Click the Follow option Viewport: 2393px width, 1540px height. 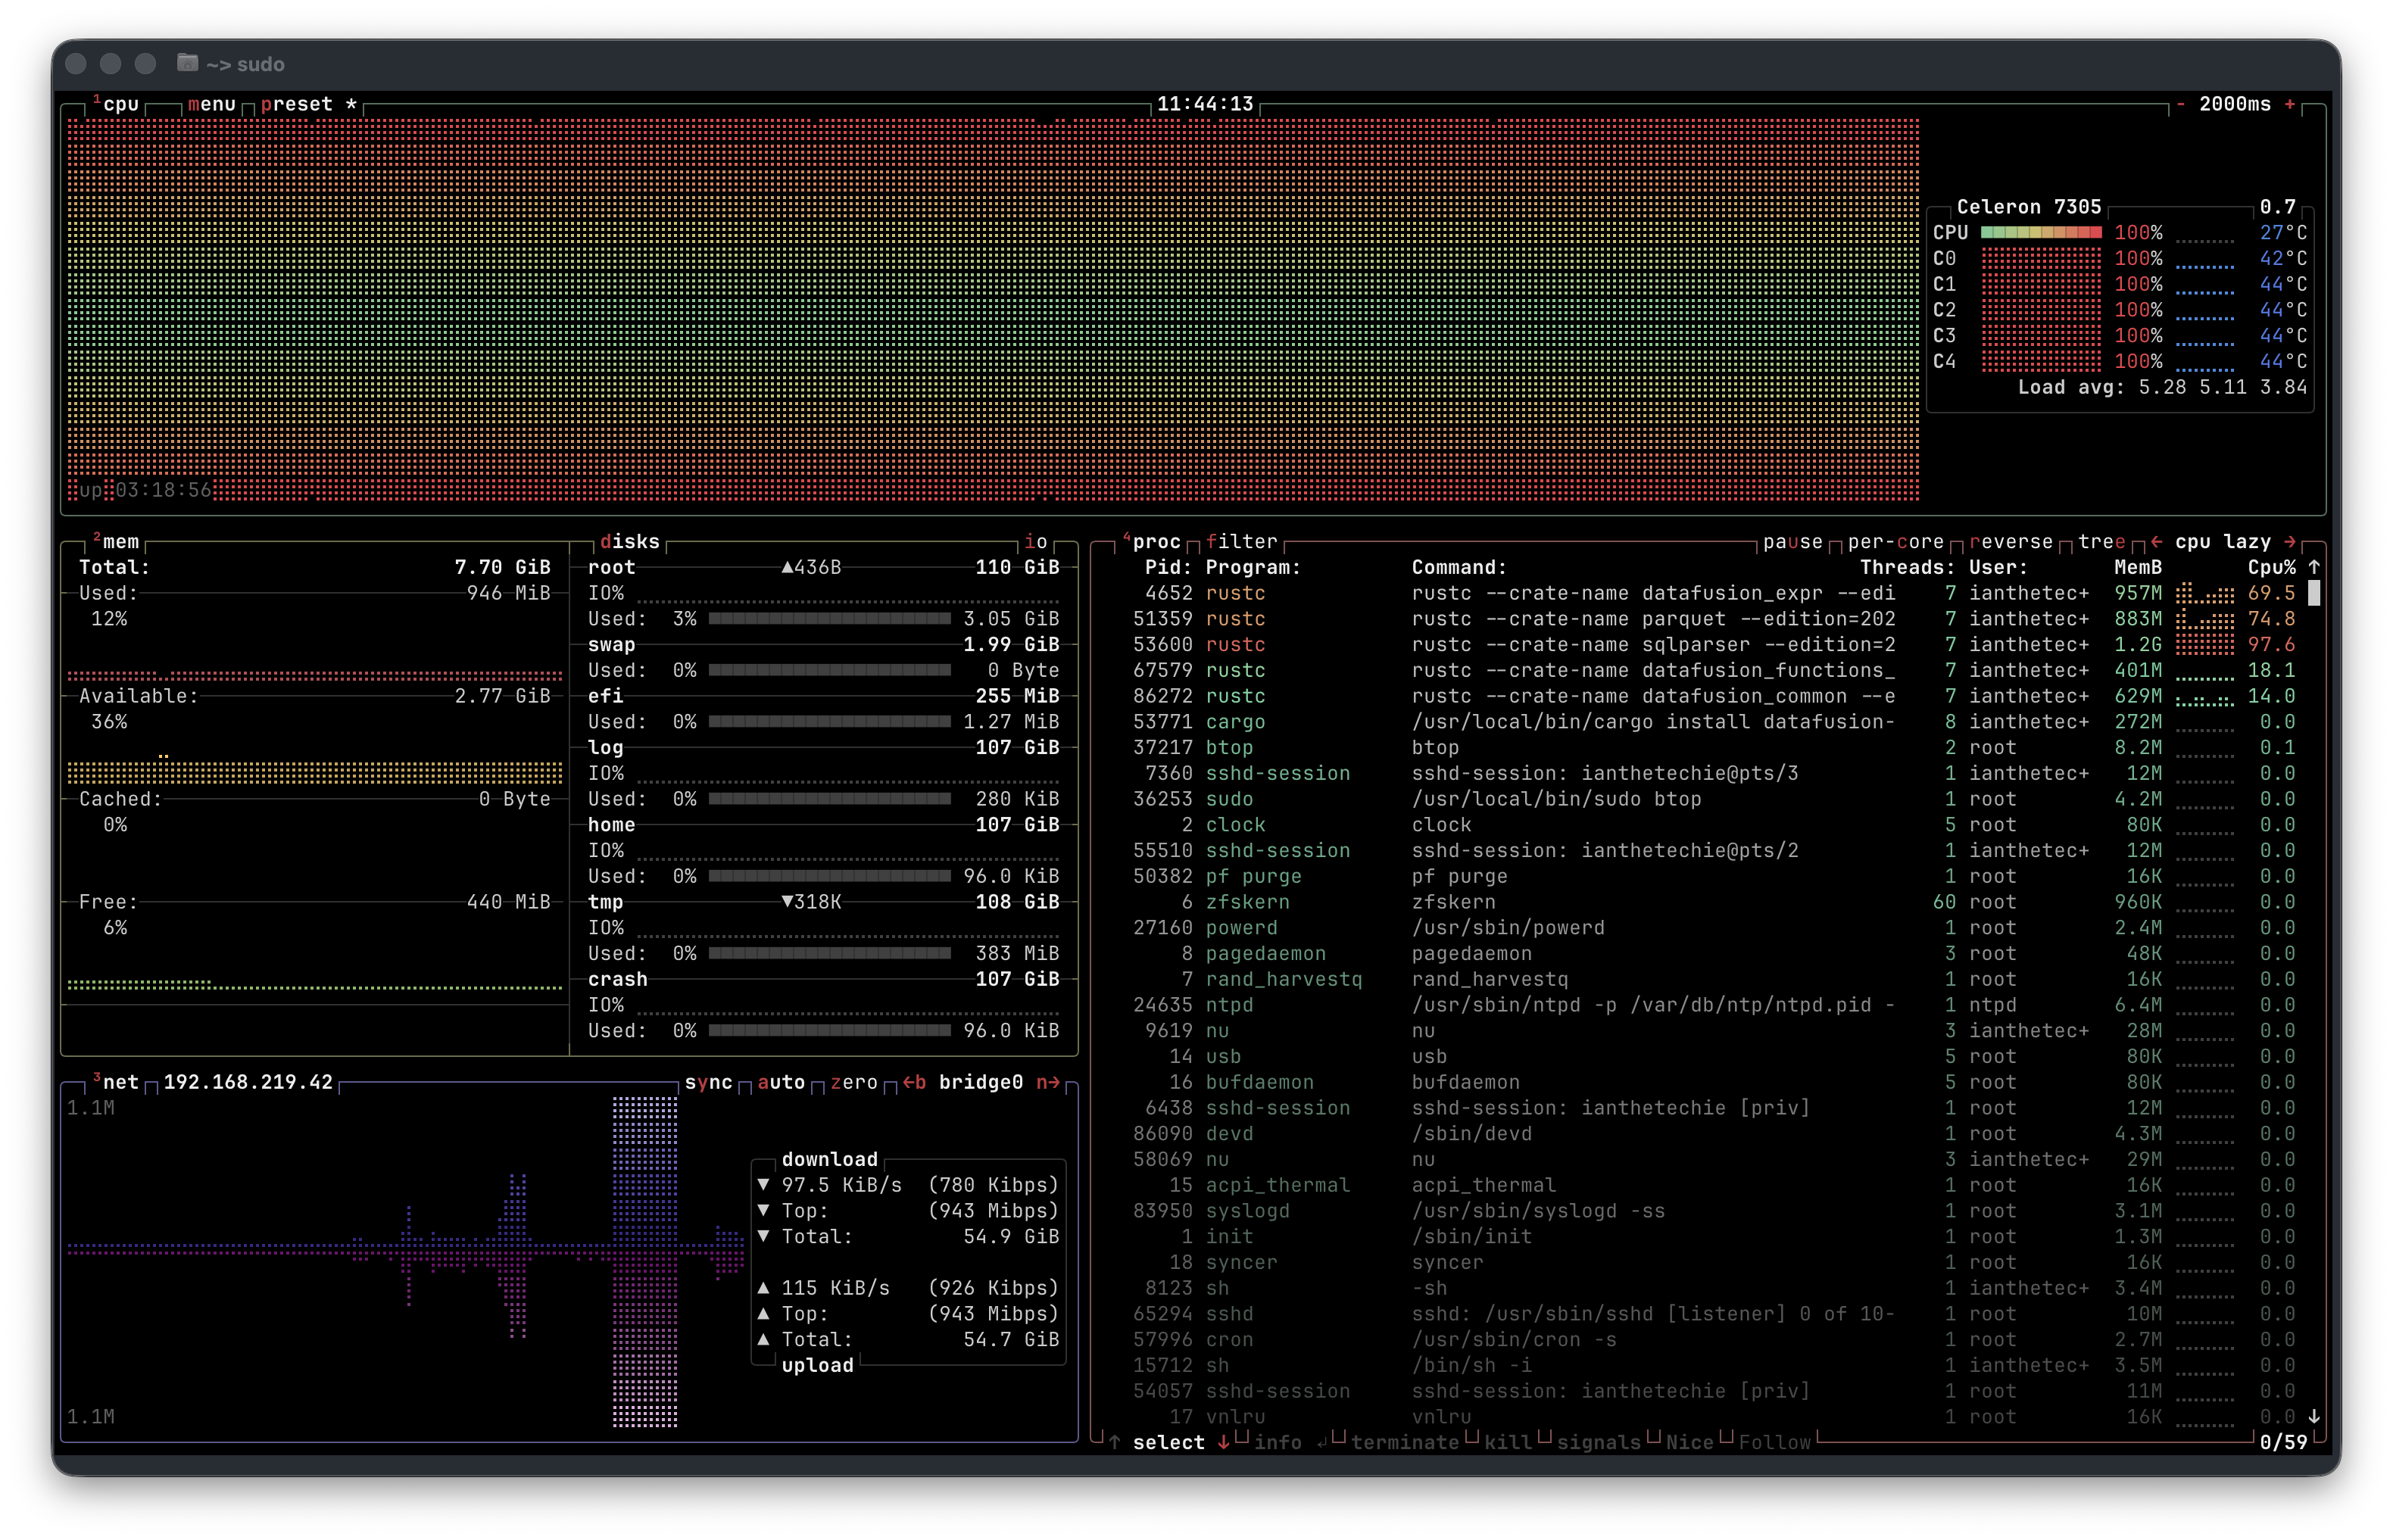[1775, 1442]
